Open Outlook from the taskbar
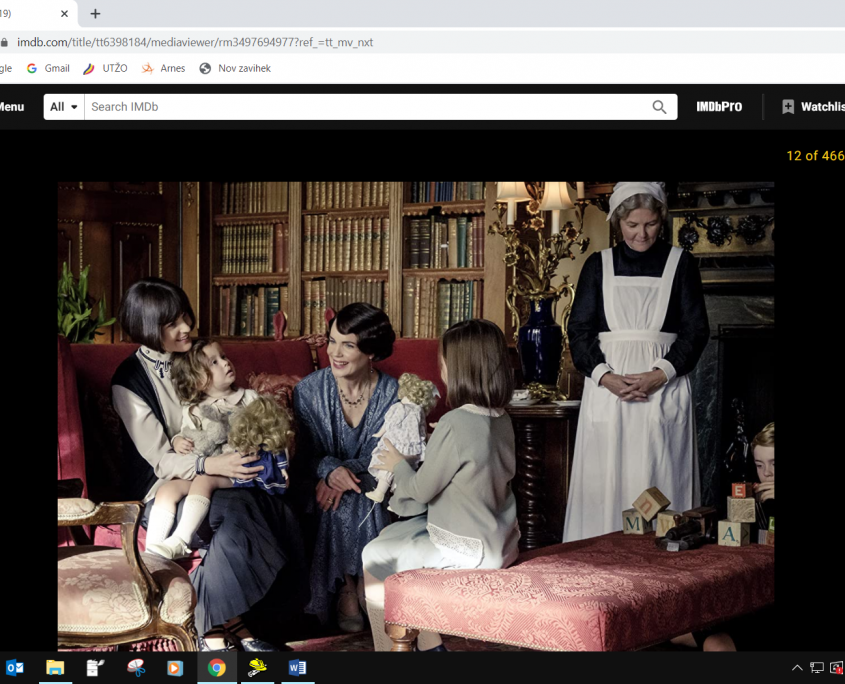Viewport: 845px width, 684px height. (x=15, y=668)
